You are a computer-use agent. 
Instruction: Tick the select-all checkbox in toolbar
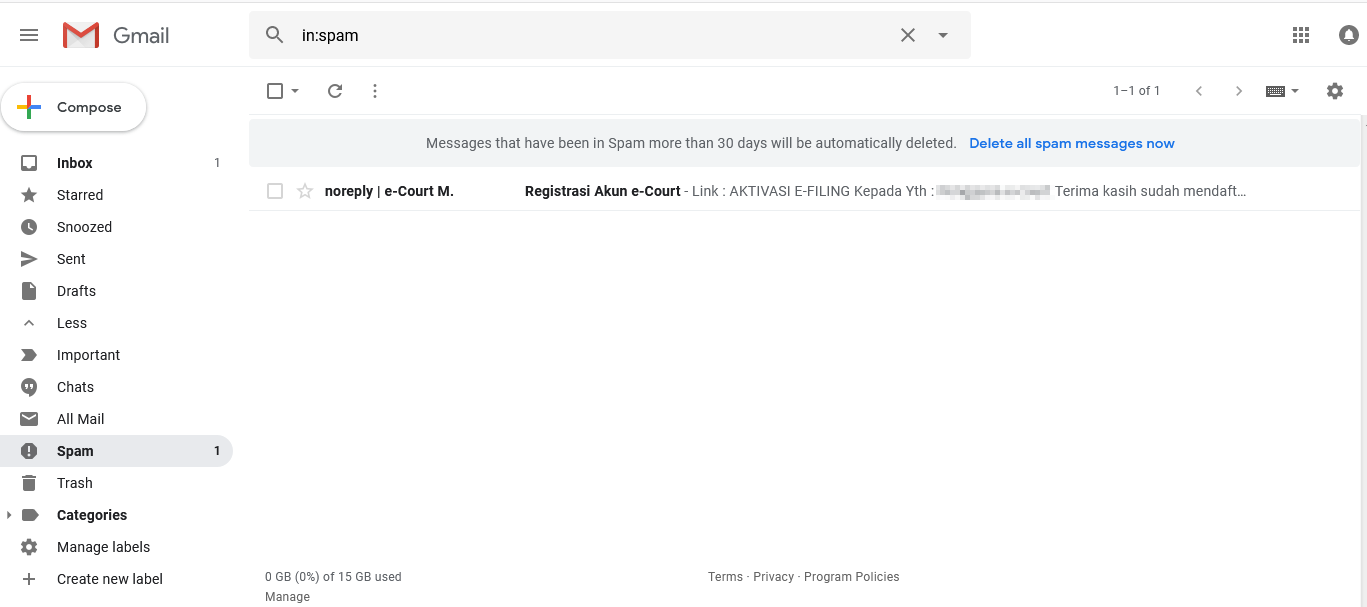pos(275,91)
